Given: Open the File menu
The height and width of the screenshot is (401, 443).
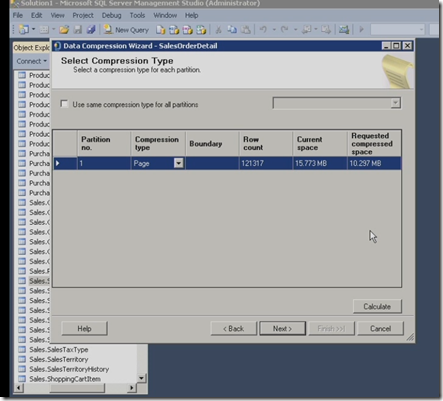Looking at the screenshot, I should (x=18, y=15).
